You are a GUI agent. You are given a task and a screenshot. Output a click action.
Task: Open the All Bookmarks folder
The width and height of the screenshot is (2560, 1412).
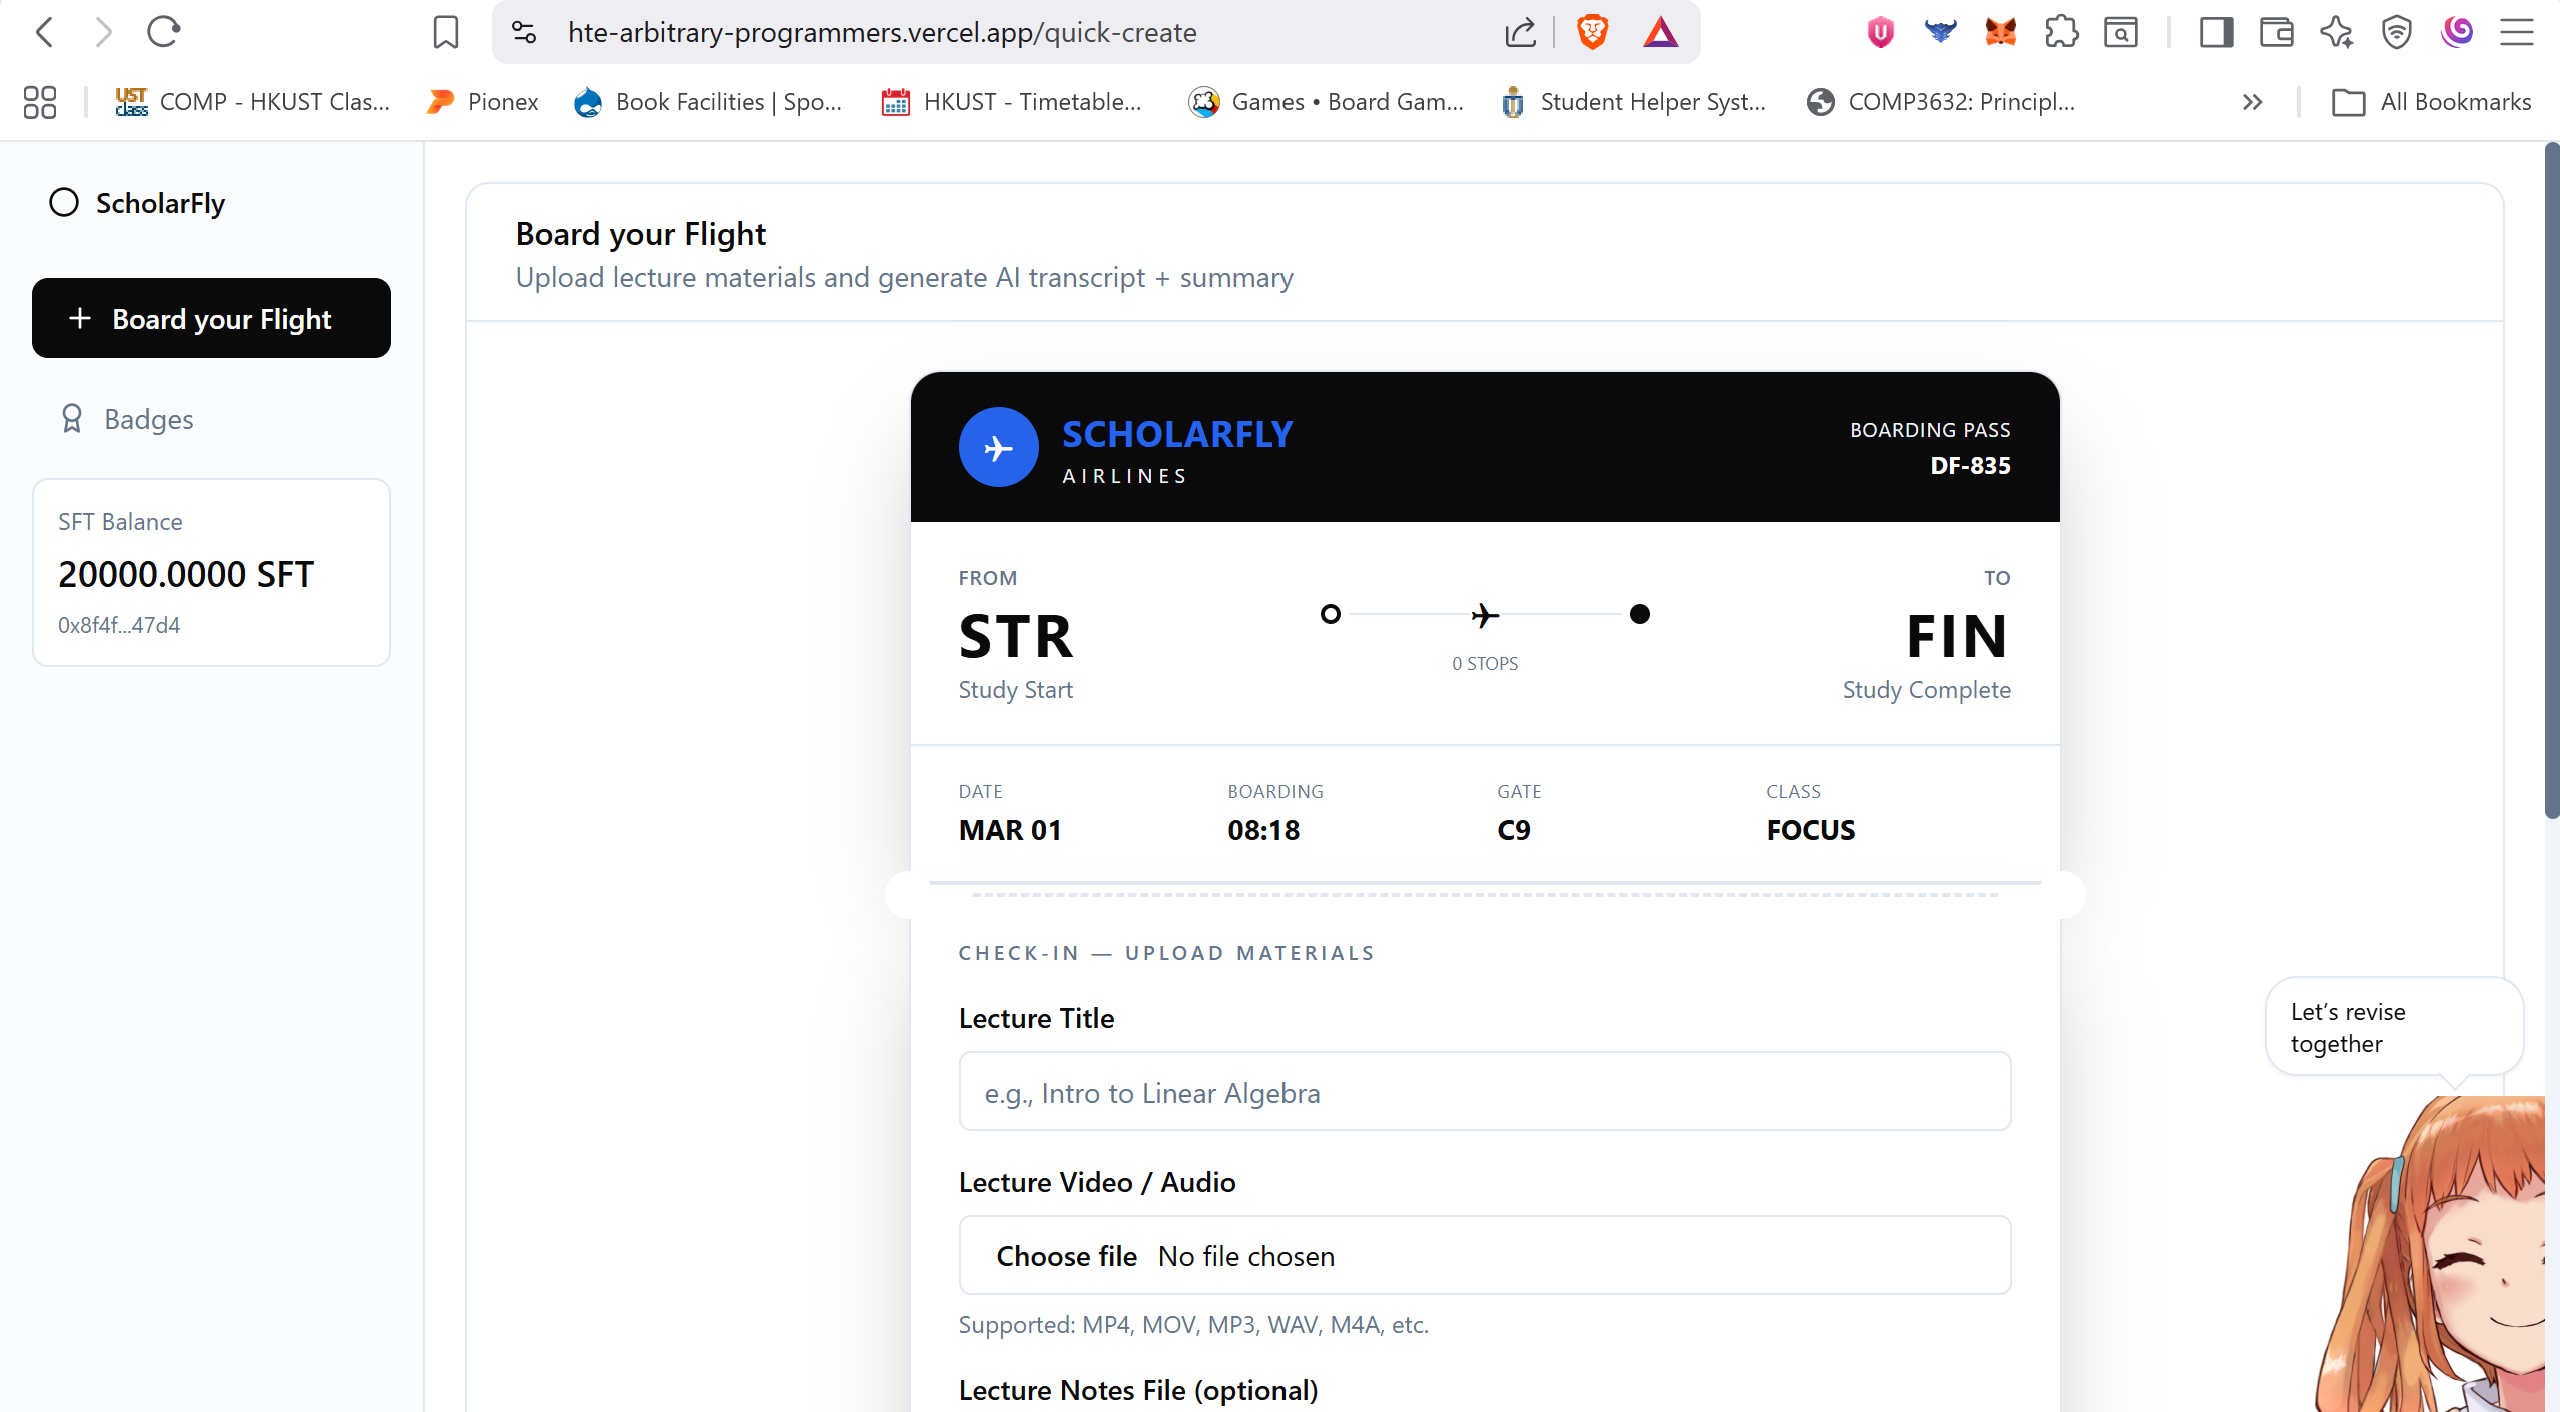[x=2432, y=102]
